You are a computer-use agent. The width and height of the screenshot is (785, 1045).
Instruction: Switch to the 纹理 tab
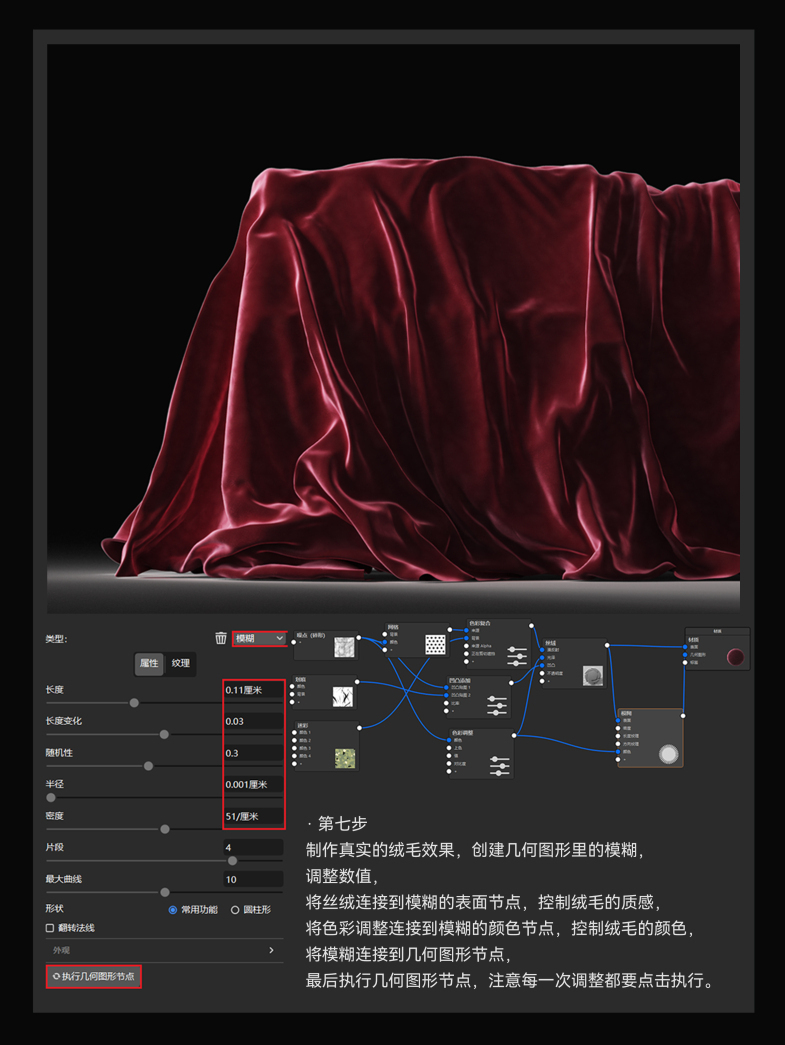tap(180, 663)
